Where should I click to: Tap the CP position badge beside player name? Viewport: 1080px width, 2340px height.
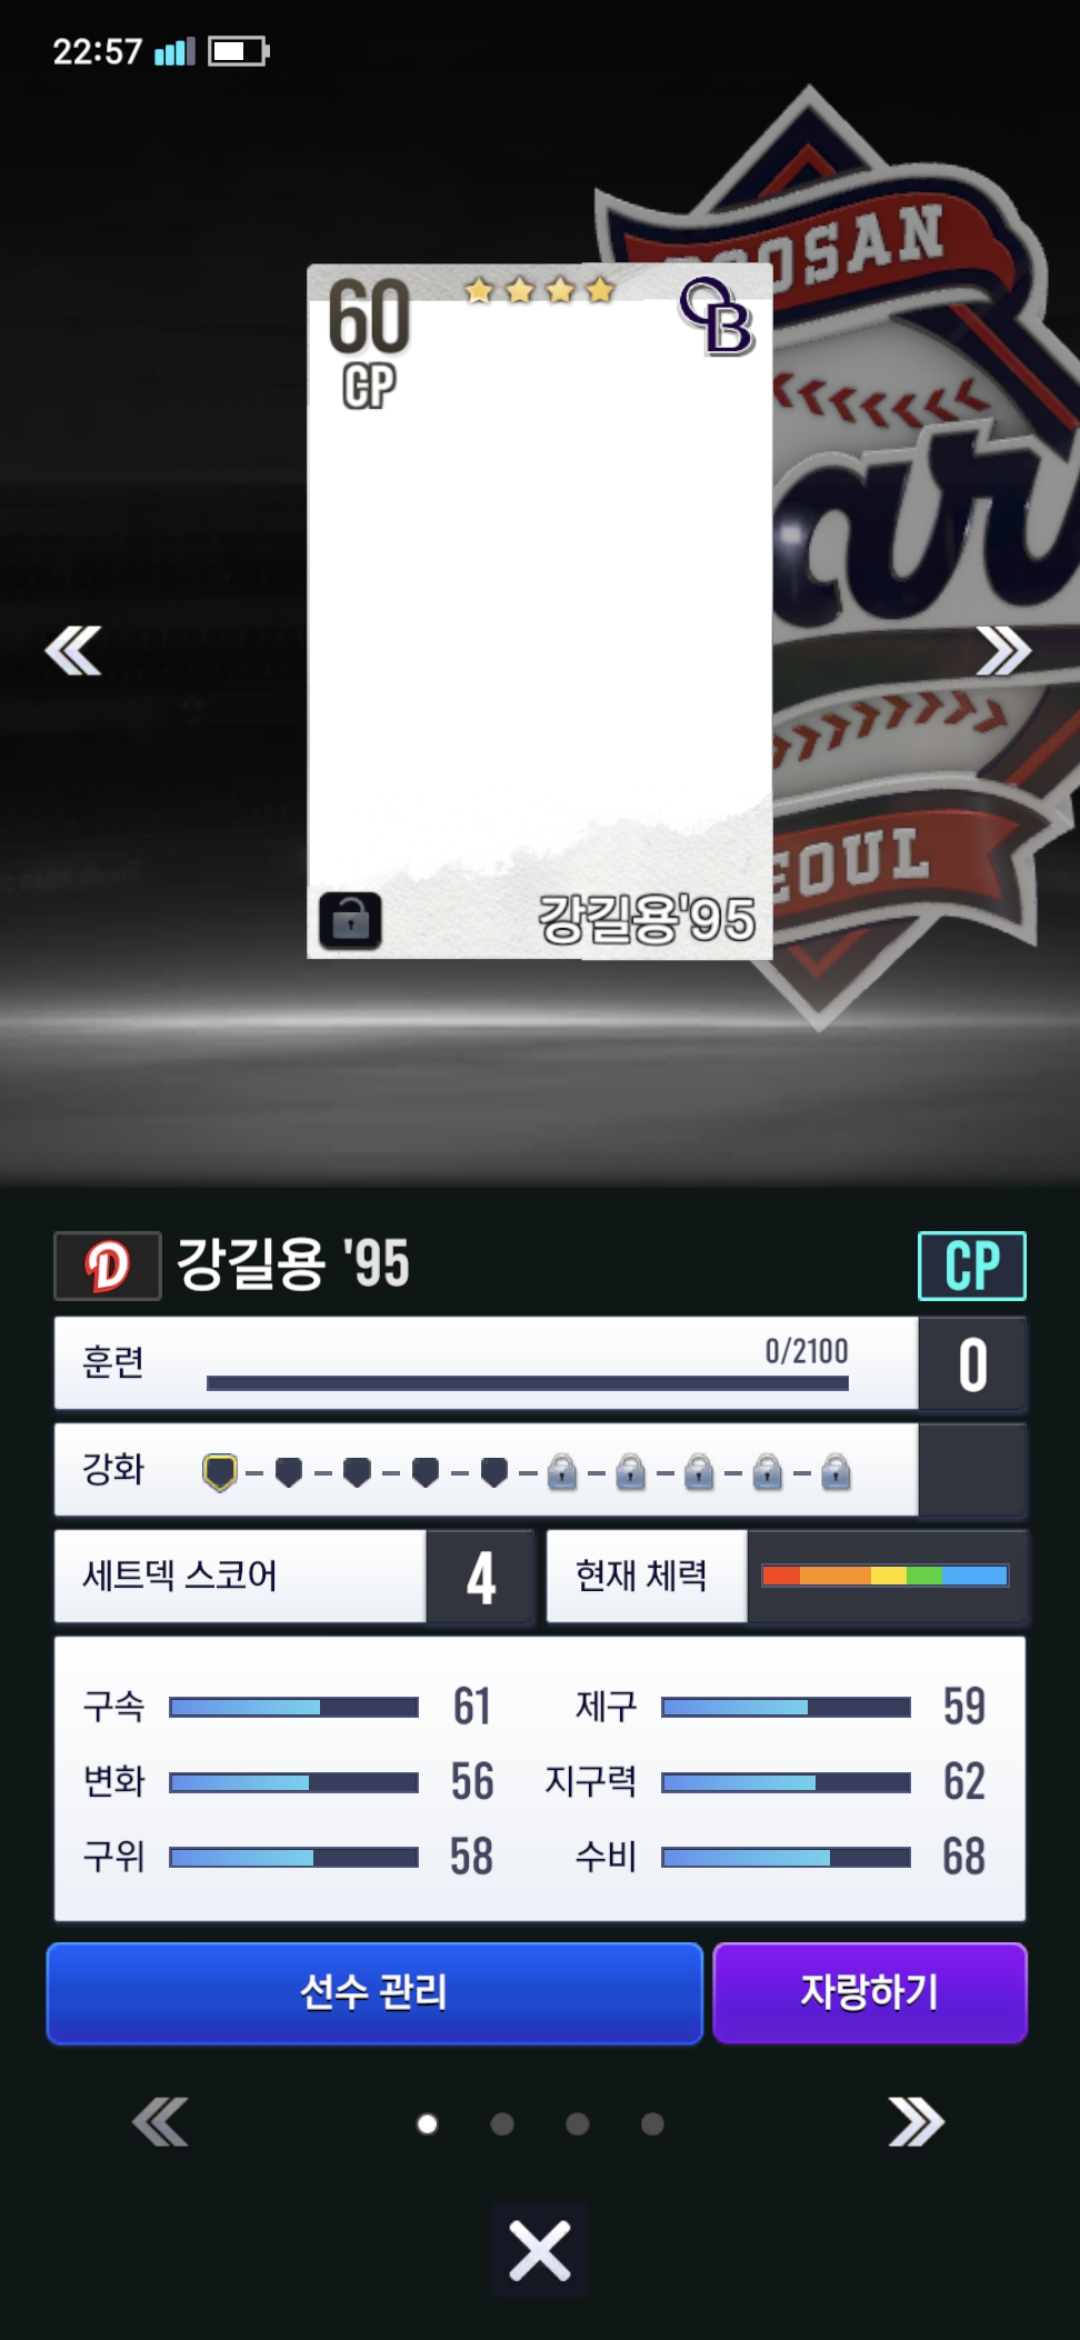click(x=972, y=1266)
